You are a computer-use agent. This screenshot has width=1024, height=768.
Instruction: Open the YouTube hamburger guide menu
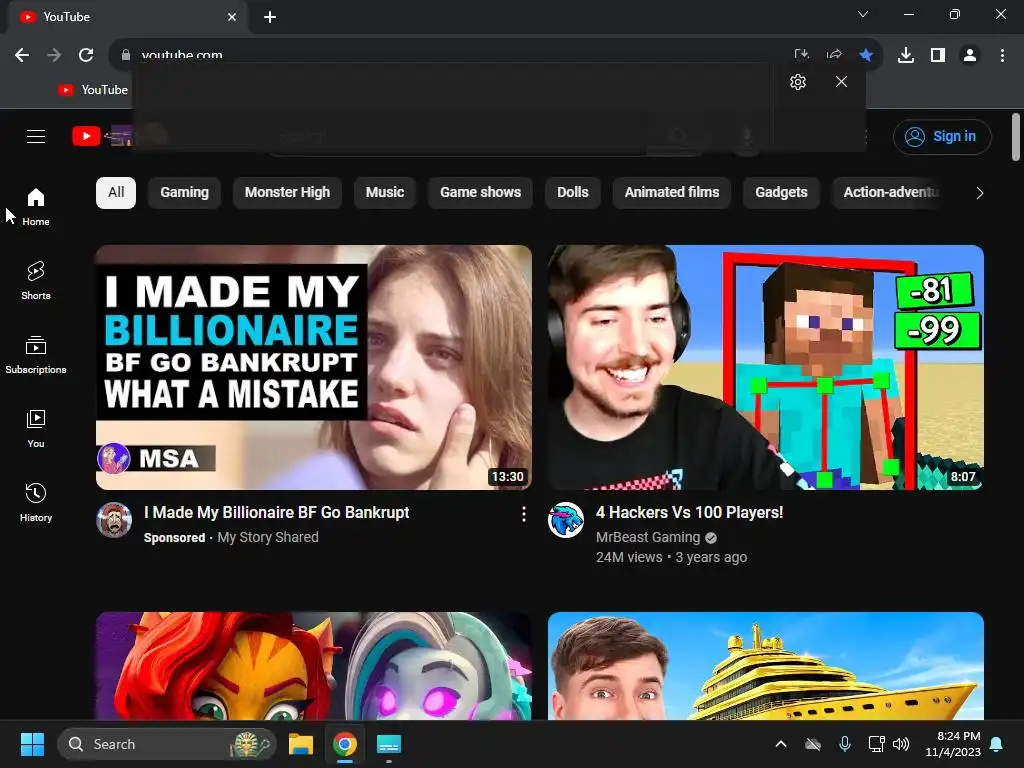point(36,136)
